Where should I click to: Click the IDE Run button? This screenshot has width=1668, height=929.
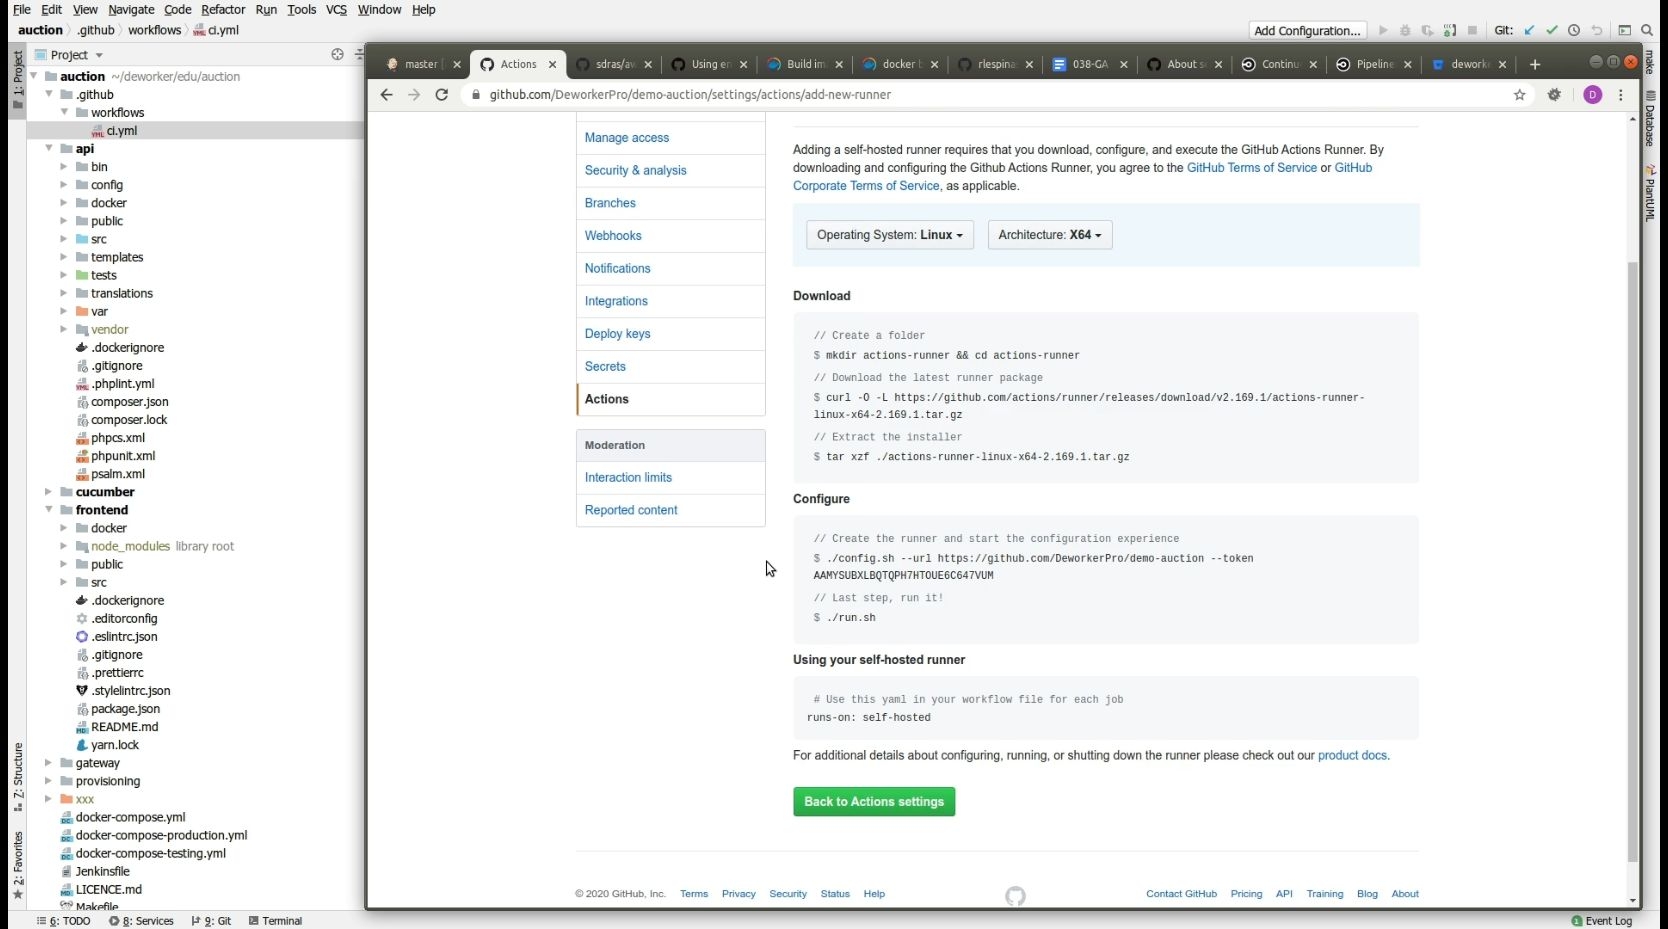pos(1383,30)
